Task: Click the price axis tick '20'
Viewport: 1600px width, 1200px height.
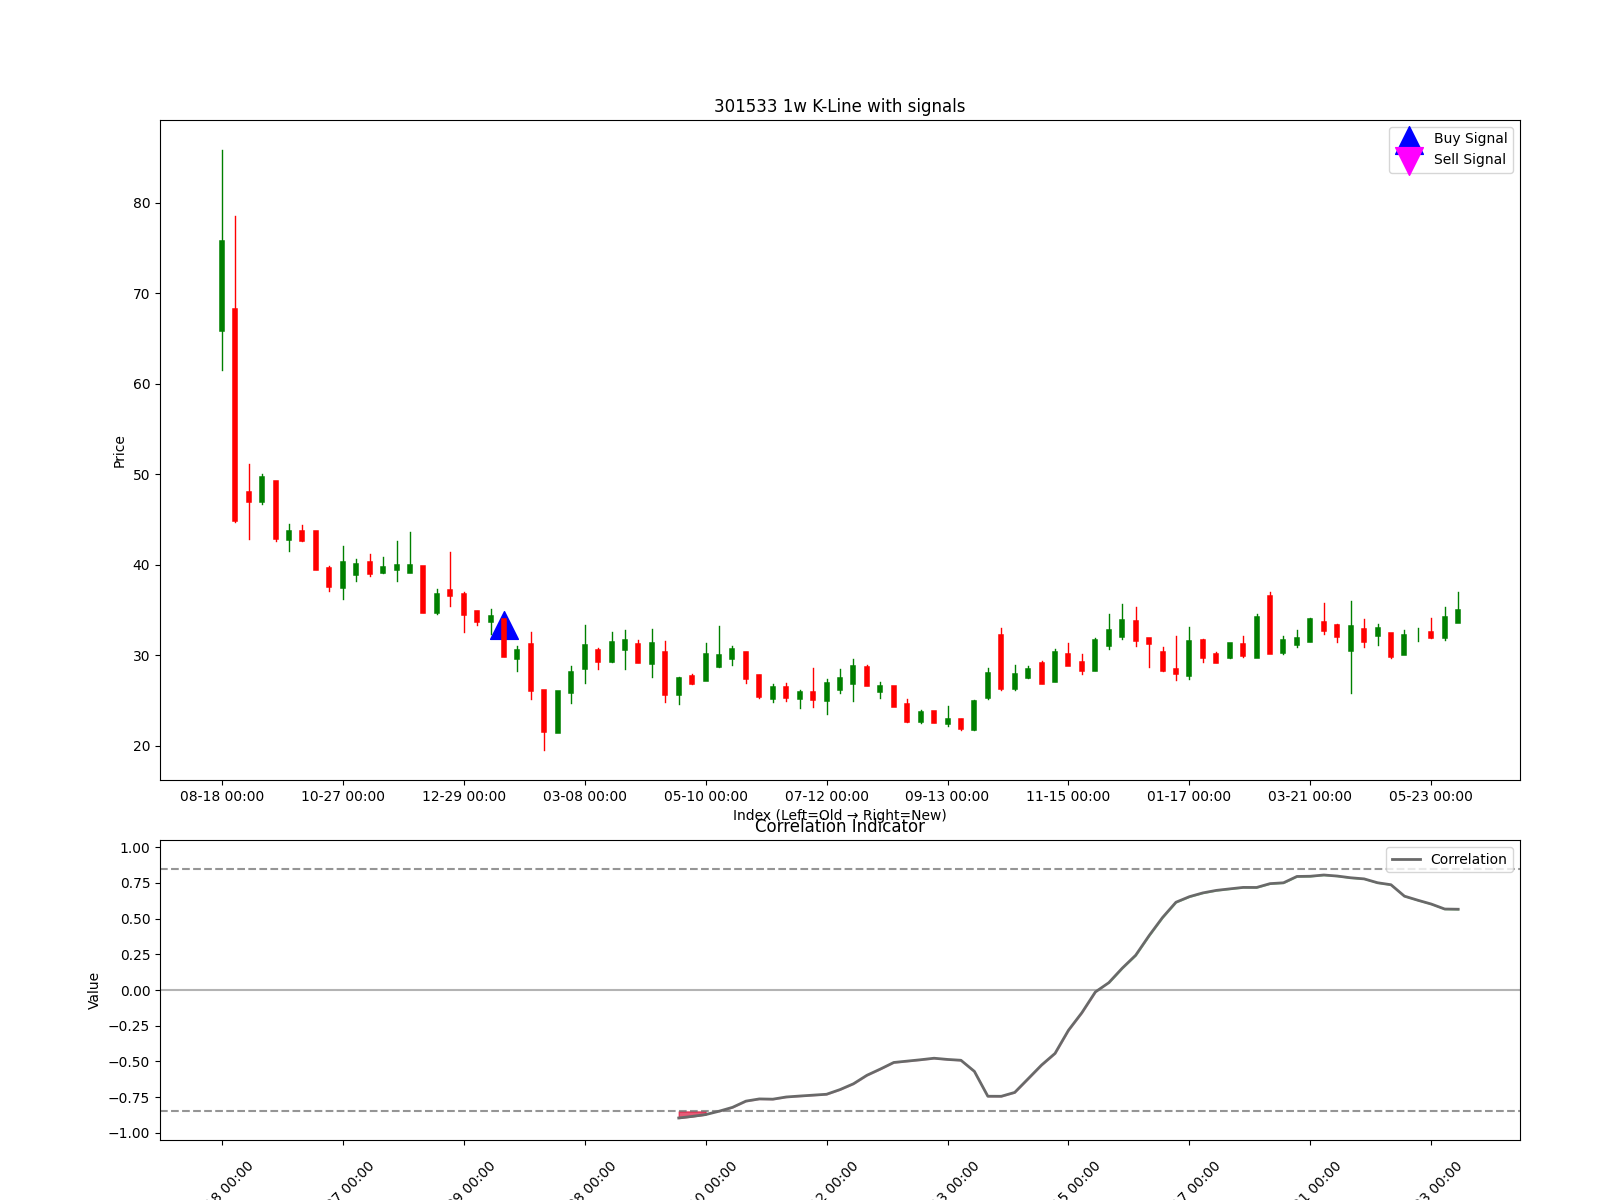Action: coord(142,746)
